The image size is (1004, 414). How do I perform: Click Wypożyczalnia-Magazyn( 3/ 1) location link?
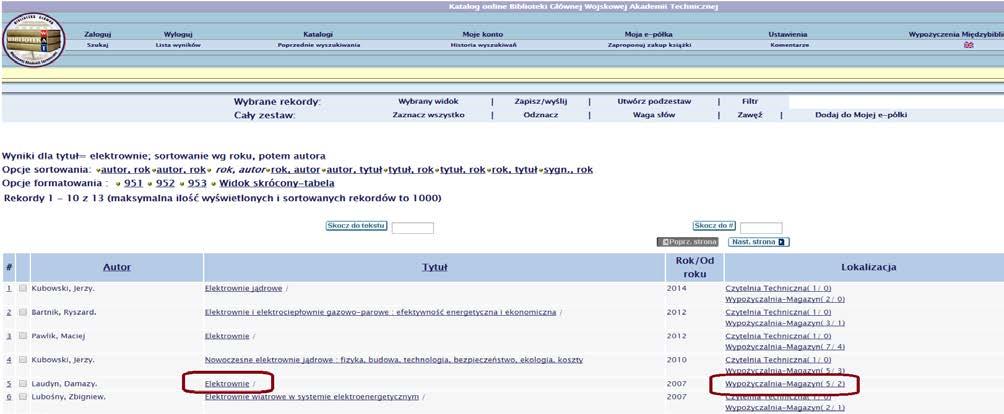785,323
